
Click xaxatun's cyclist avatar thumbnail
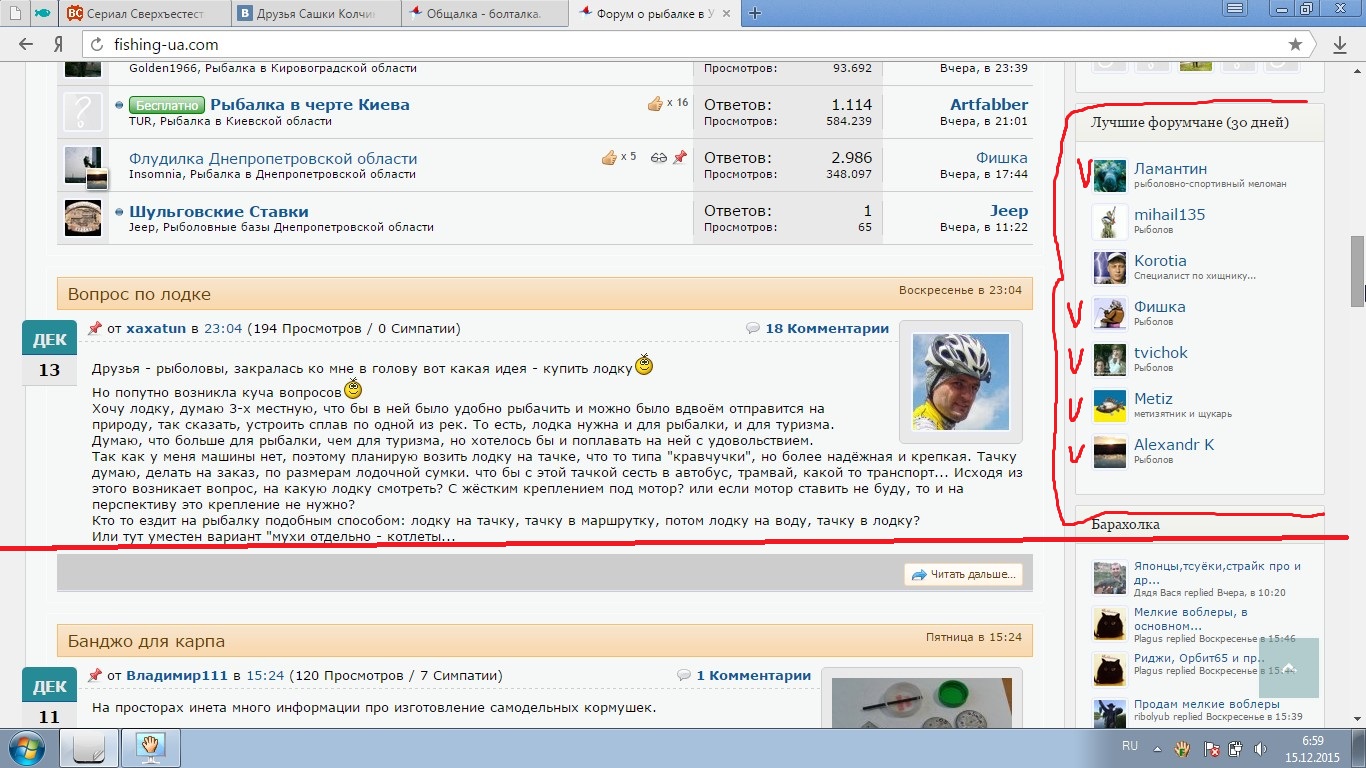(x=960, y=381)
